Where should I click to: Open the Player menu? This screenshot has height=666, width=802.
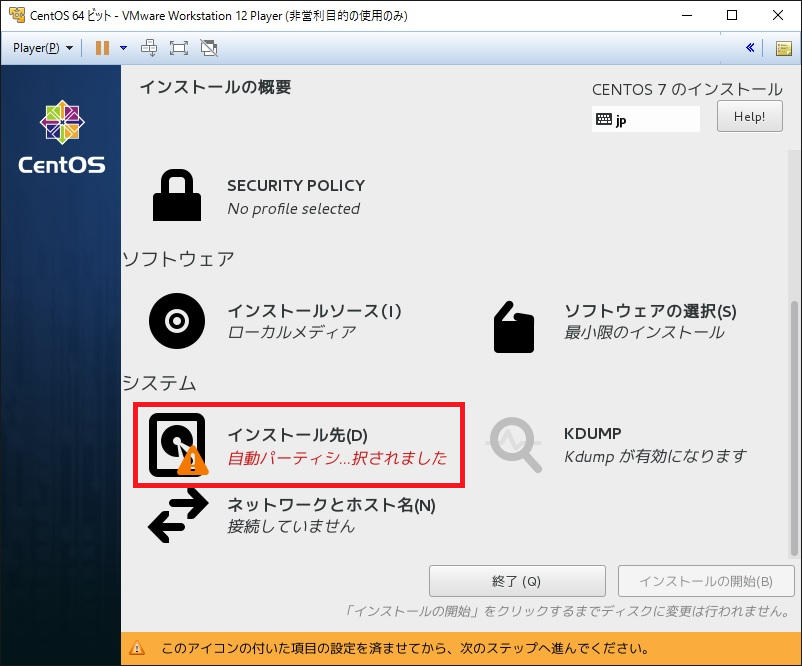pos(40,47)
